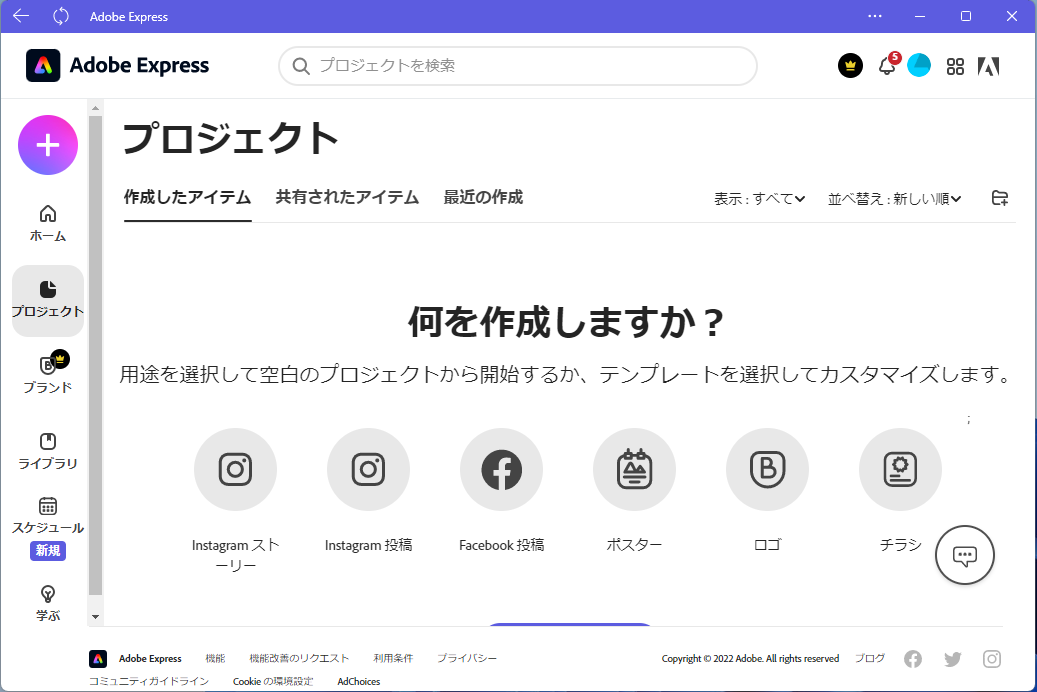The height and width of the screenshot is (692, 1037).
Task: Open 学ぶ in sidebar
Action: (x=48, y=603)
